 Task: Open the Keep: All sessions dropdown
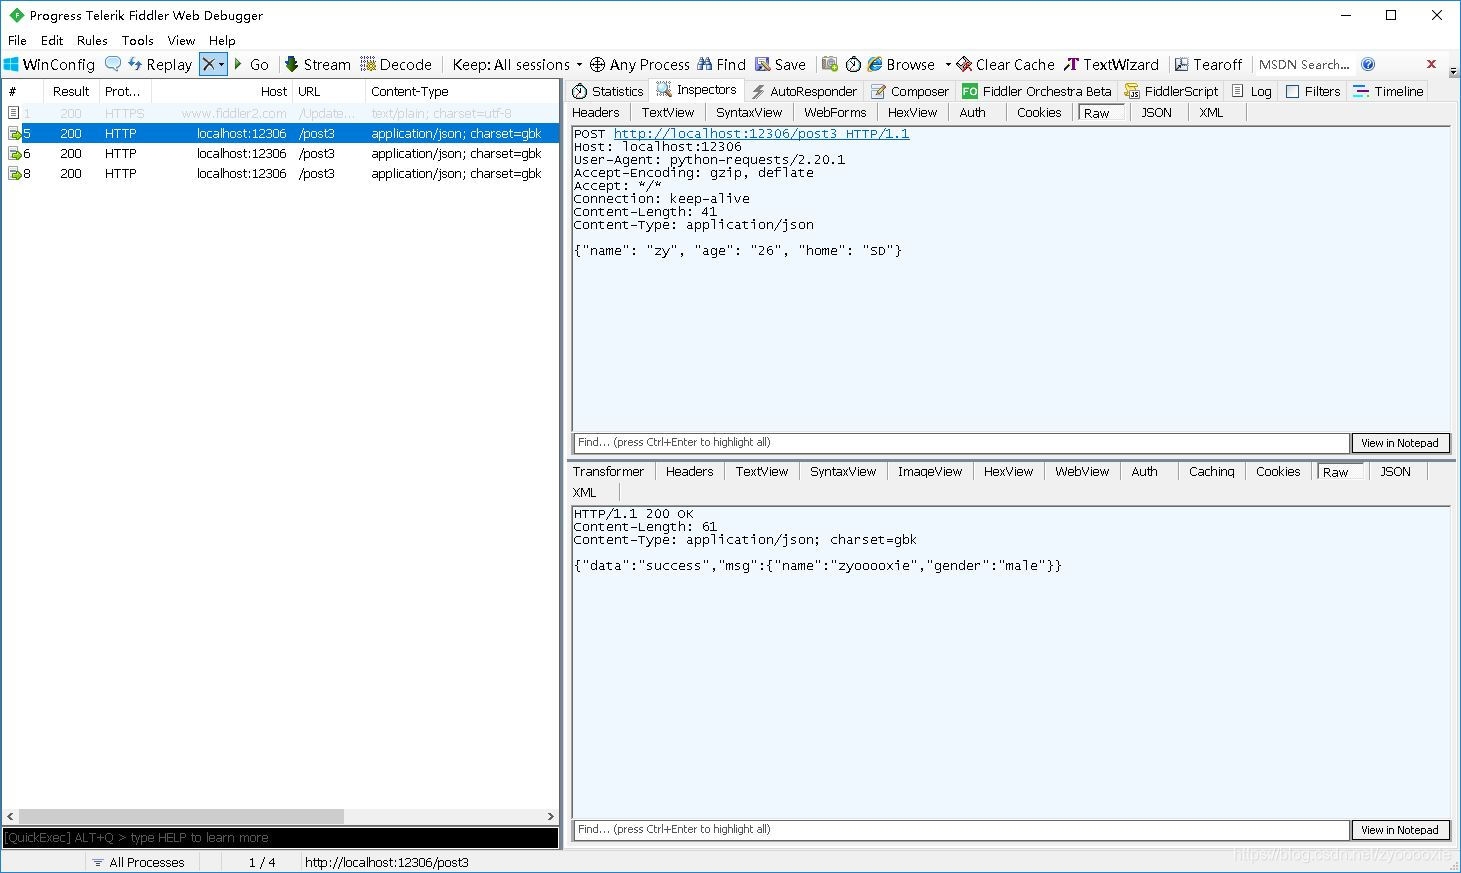pyautogui.click(x=517, y=64)
